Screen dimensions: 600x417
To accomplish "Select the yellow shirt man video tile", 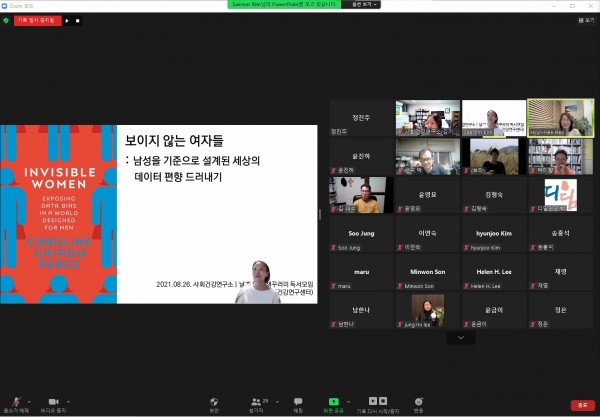I will tap(361, 195).
